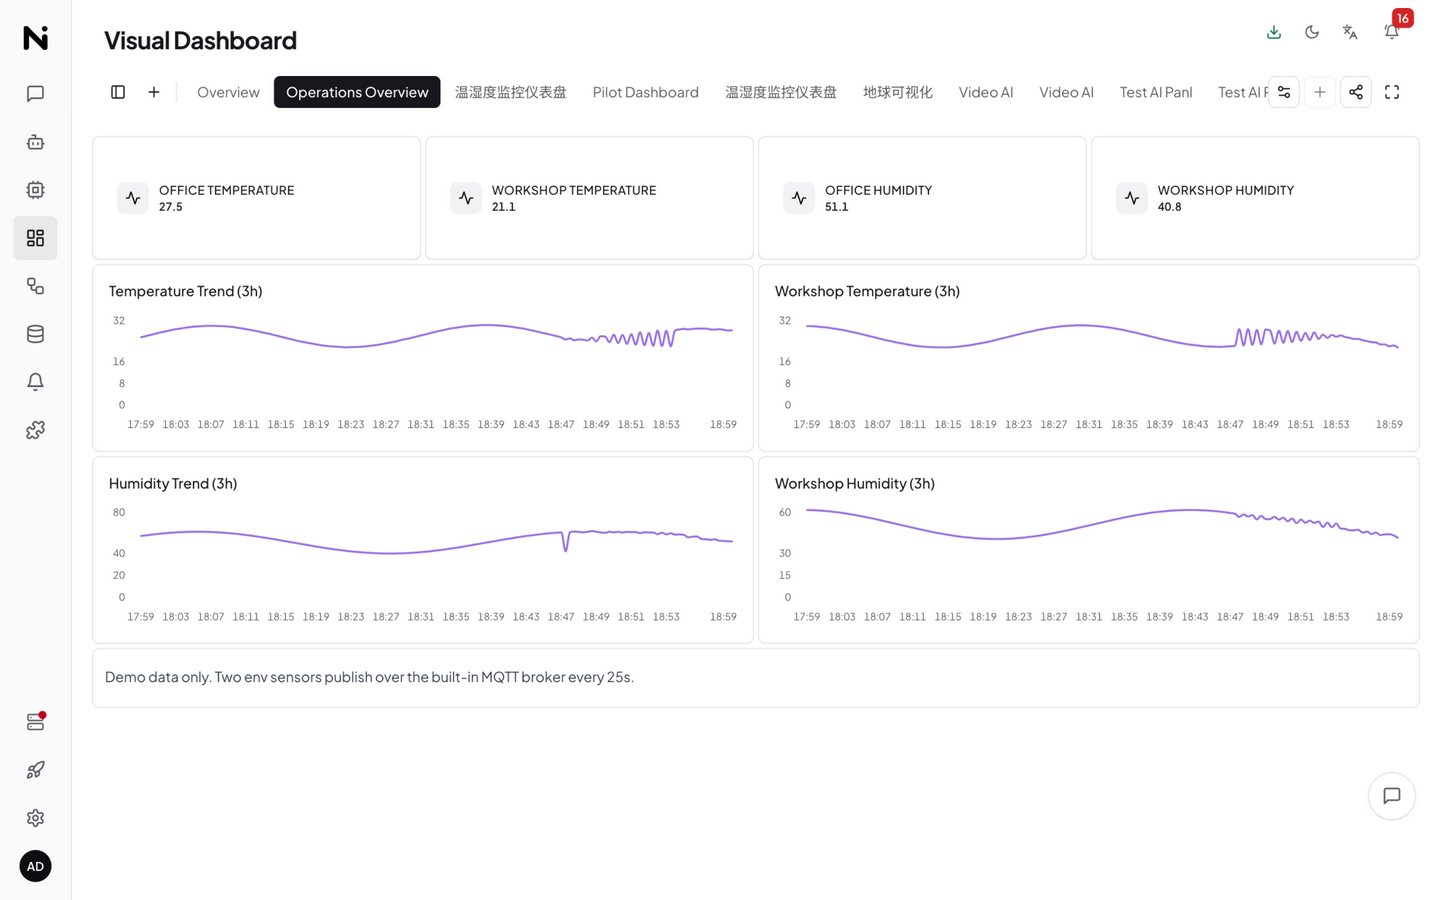The height and width of the screenshot is (900, 1440).
Task: Open notifications bell with 16 badge
Action: [x=1392, y=32]
